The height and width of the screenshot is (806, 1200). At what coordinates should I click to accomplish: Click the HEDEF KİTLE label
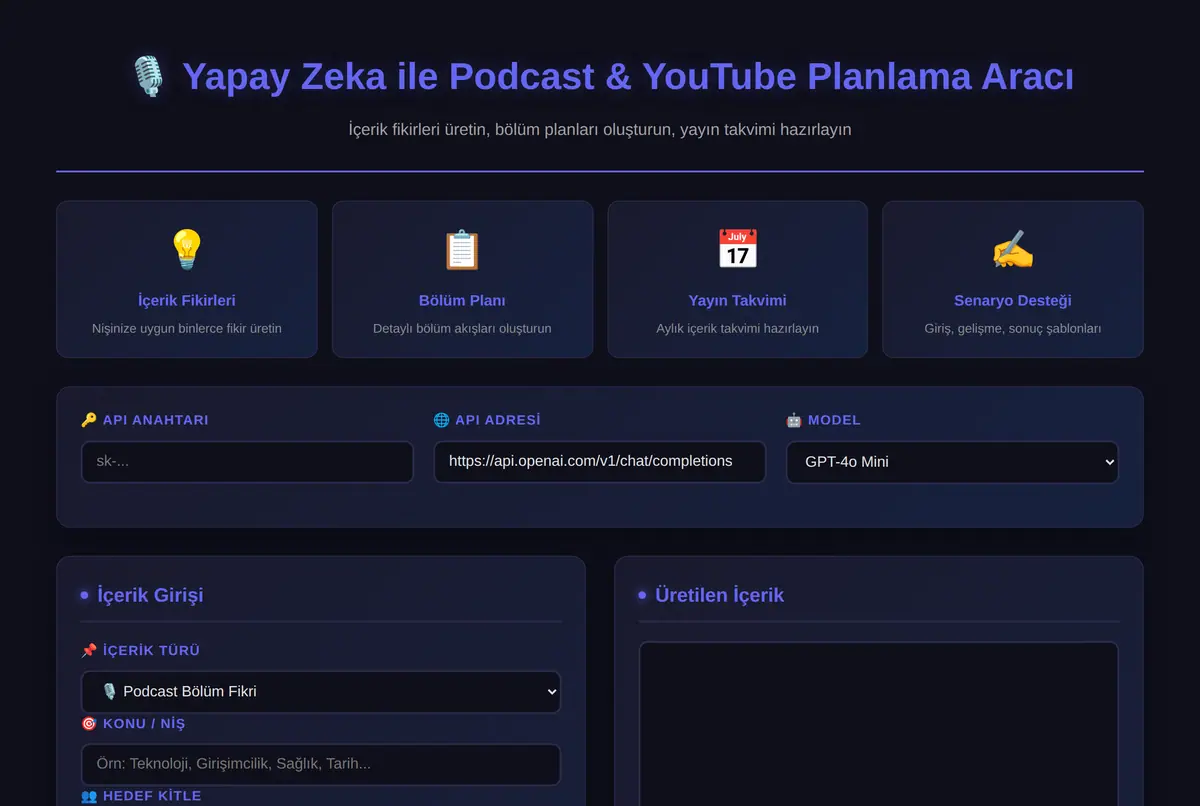[152, 796]
